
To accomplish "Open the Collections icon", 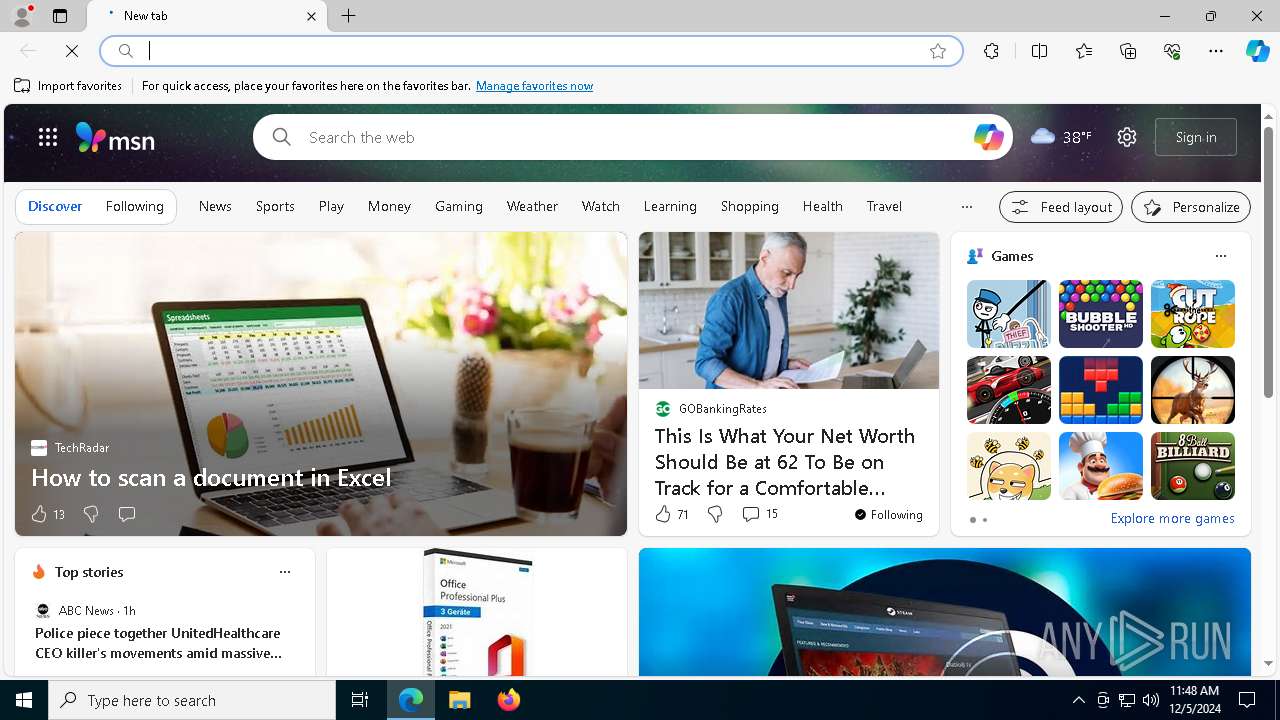I will coord(1128,51).
